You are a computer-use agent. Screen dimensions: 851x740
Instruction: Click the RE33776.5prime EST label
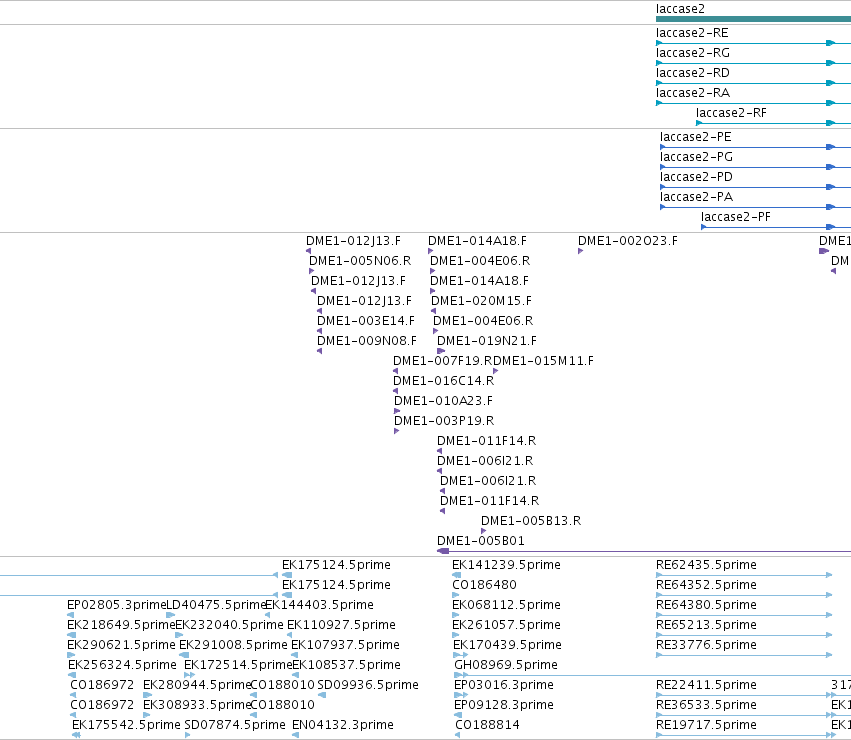pos(706,646)
